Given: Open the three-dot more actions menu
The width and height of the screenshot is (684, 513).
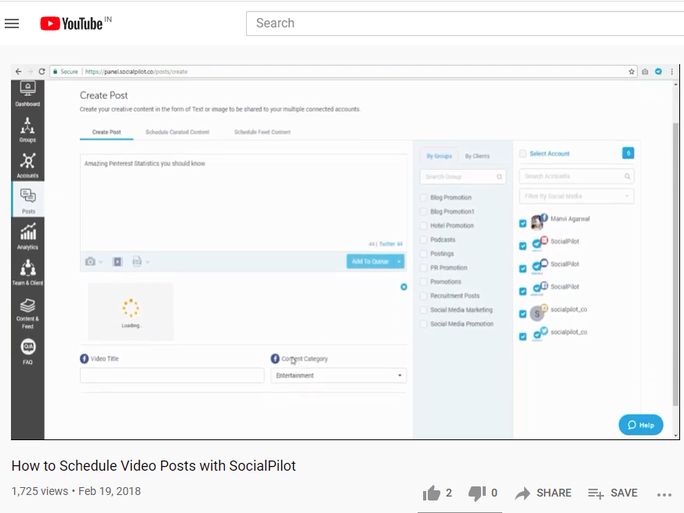Looking at the screenshot, I should (664, 494).
